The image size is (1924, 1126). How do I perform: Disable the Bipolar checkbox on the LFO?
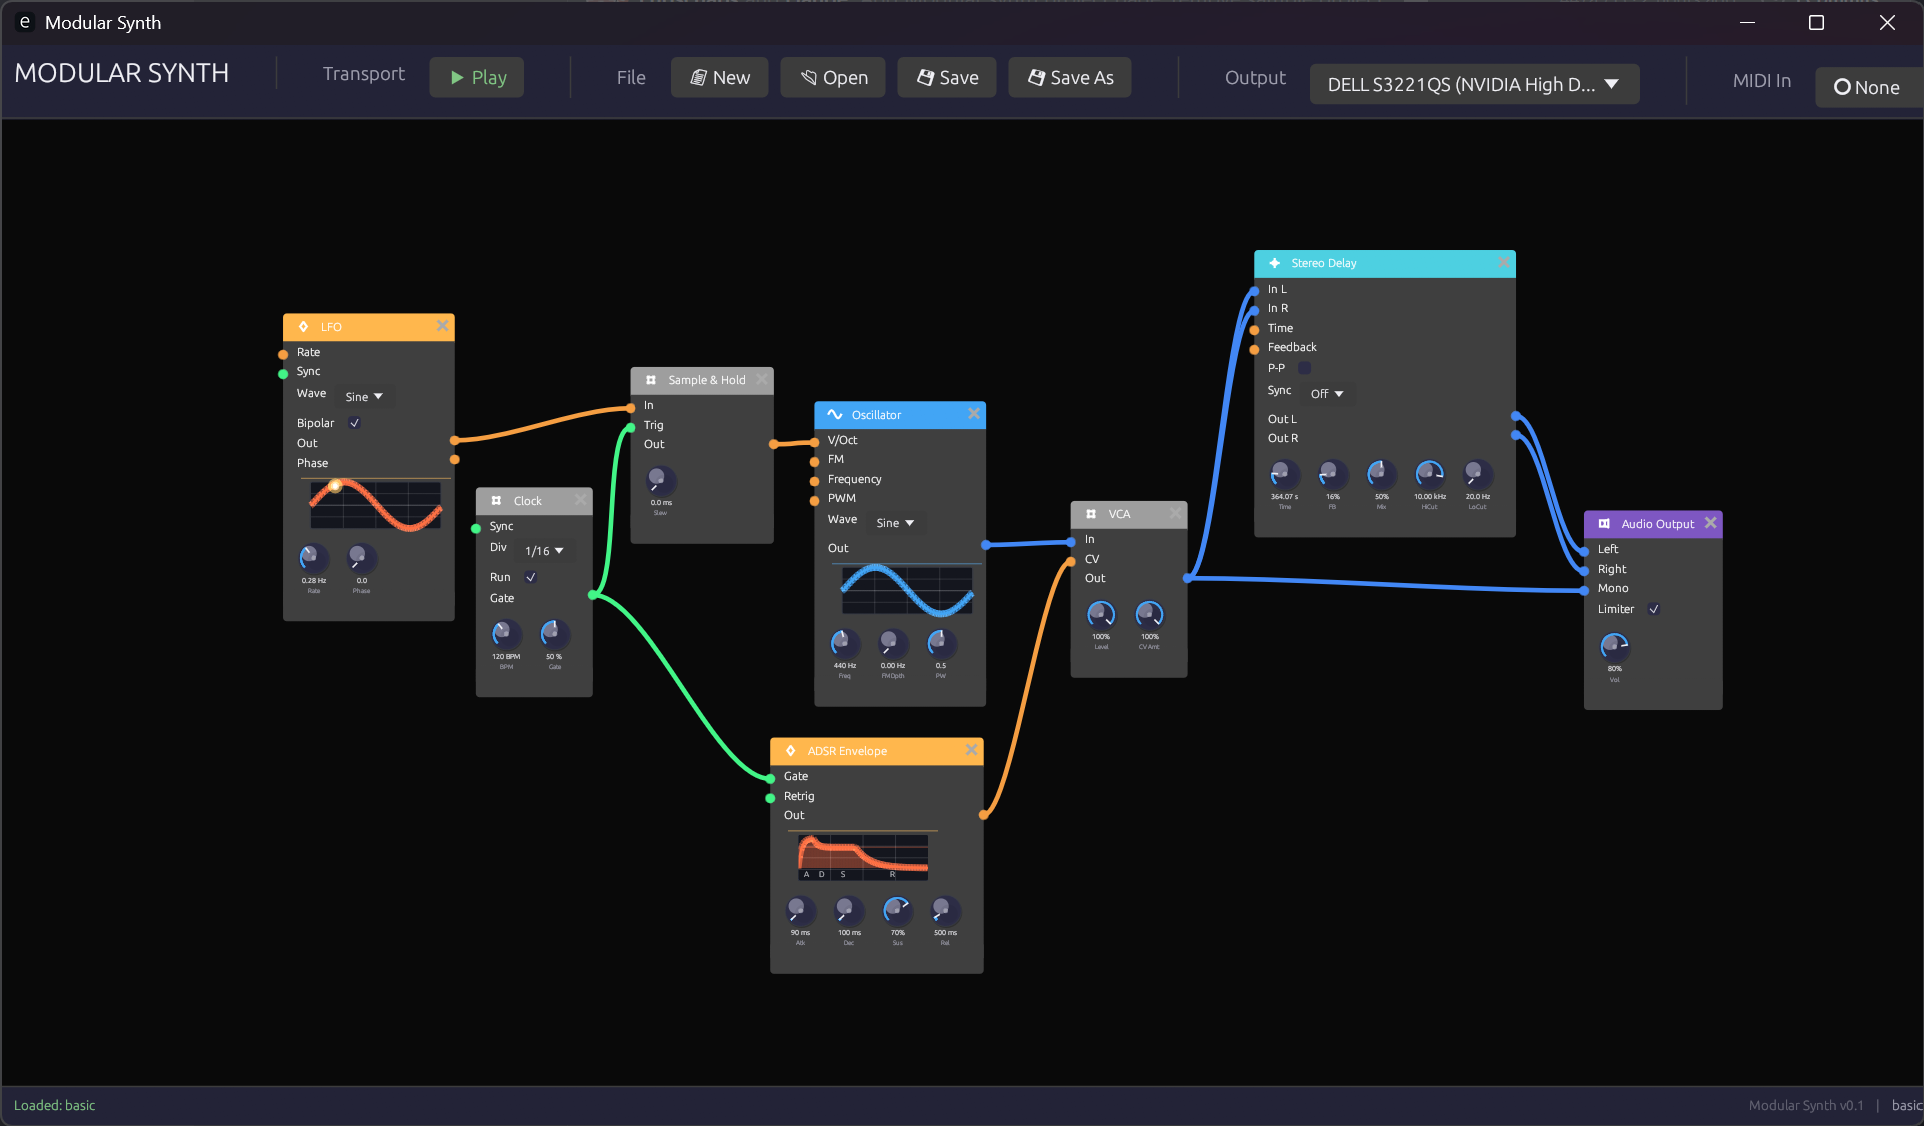point(354,423)
